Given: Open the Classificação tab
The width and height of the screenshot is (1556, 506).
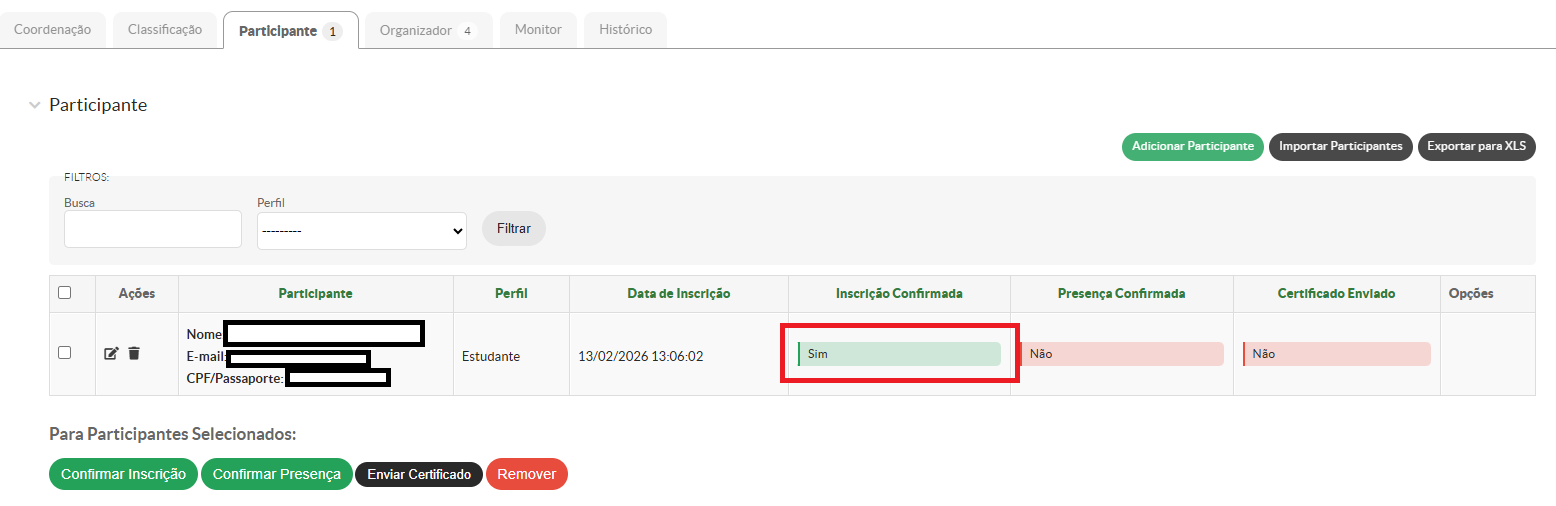Looking at the screenshot, I should pos(165,30).
